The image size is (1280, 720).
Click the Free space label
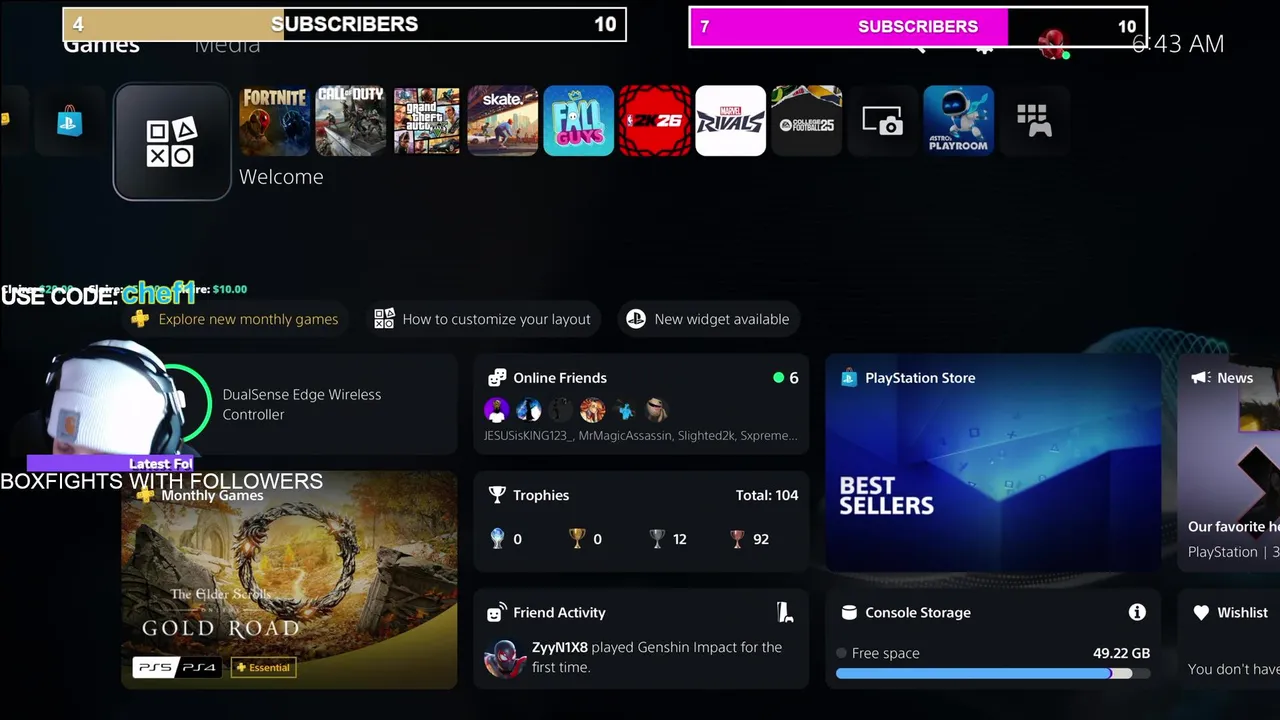coord(885,653)
